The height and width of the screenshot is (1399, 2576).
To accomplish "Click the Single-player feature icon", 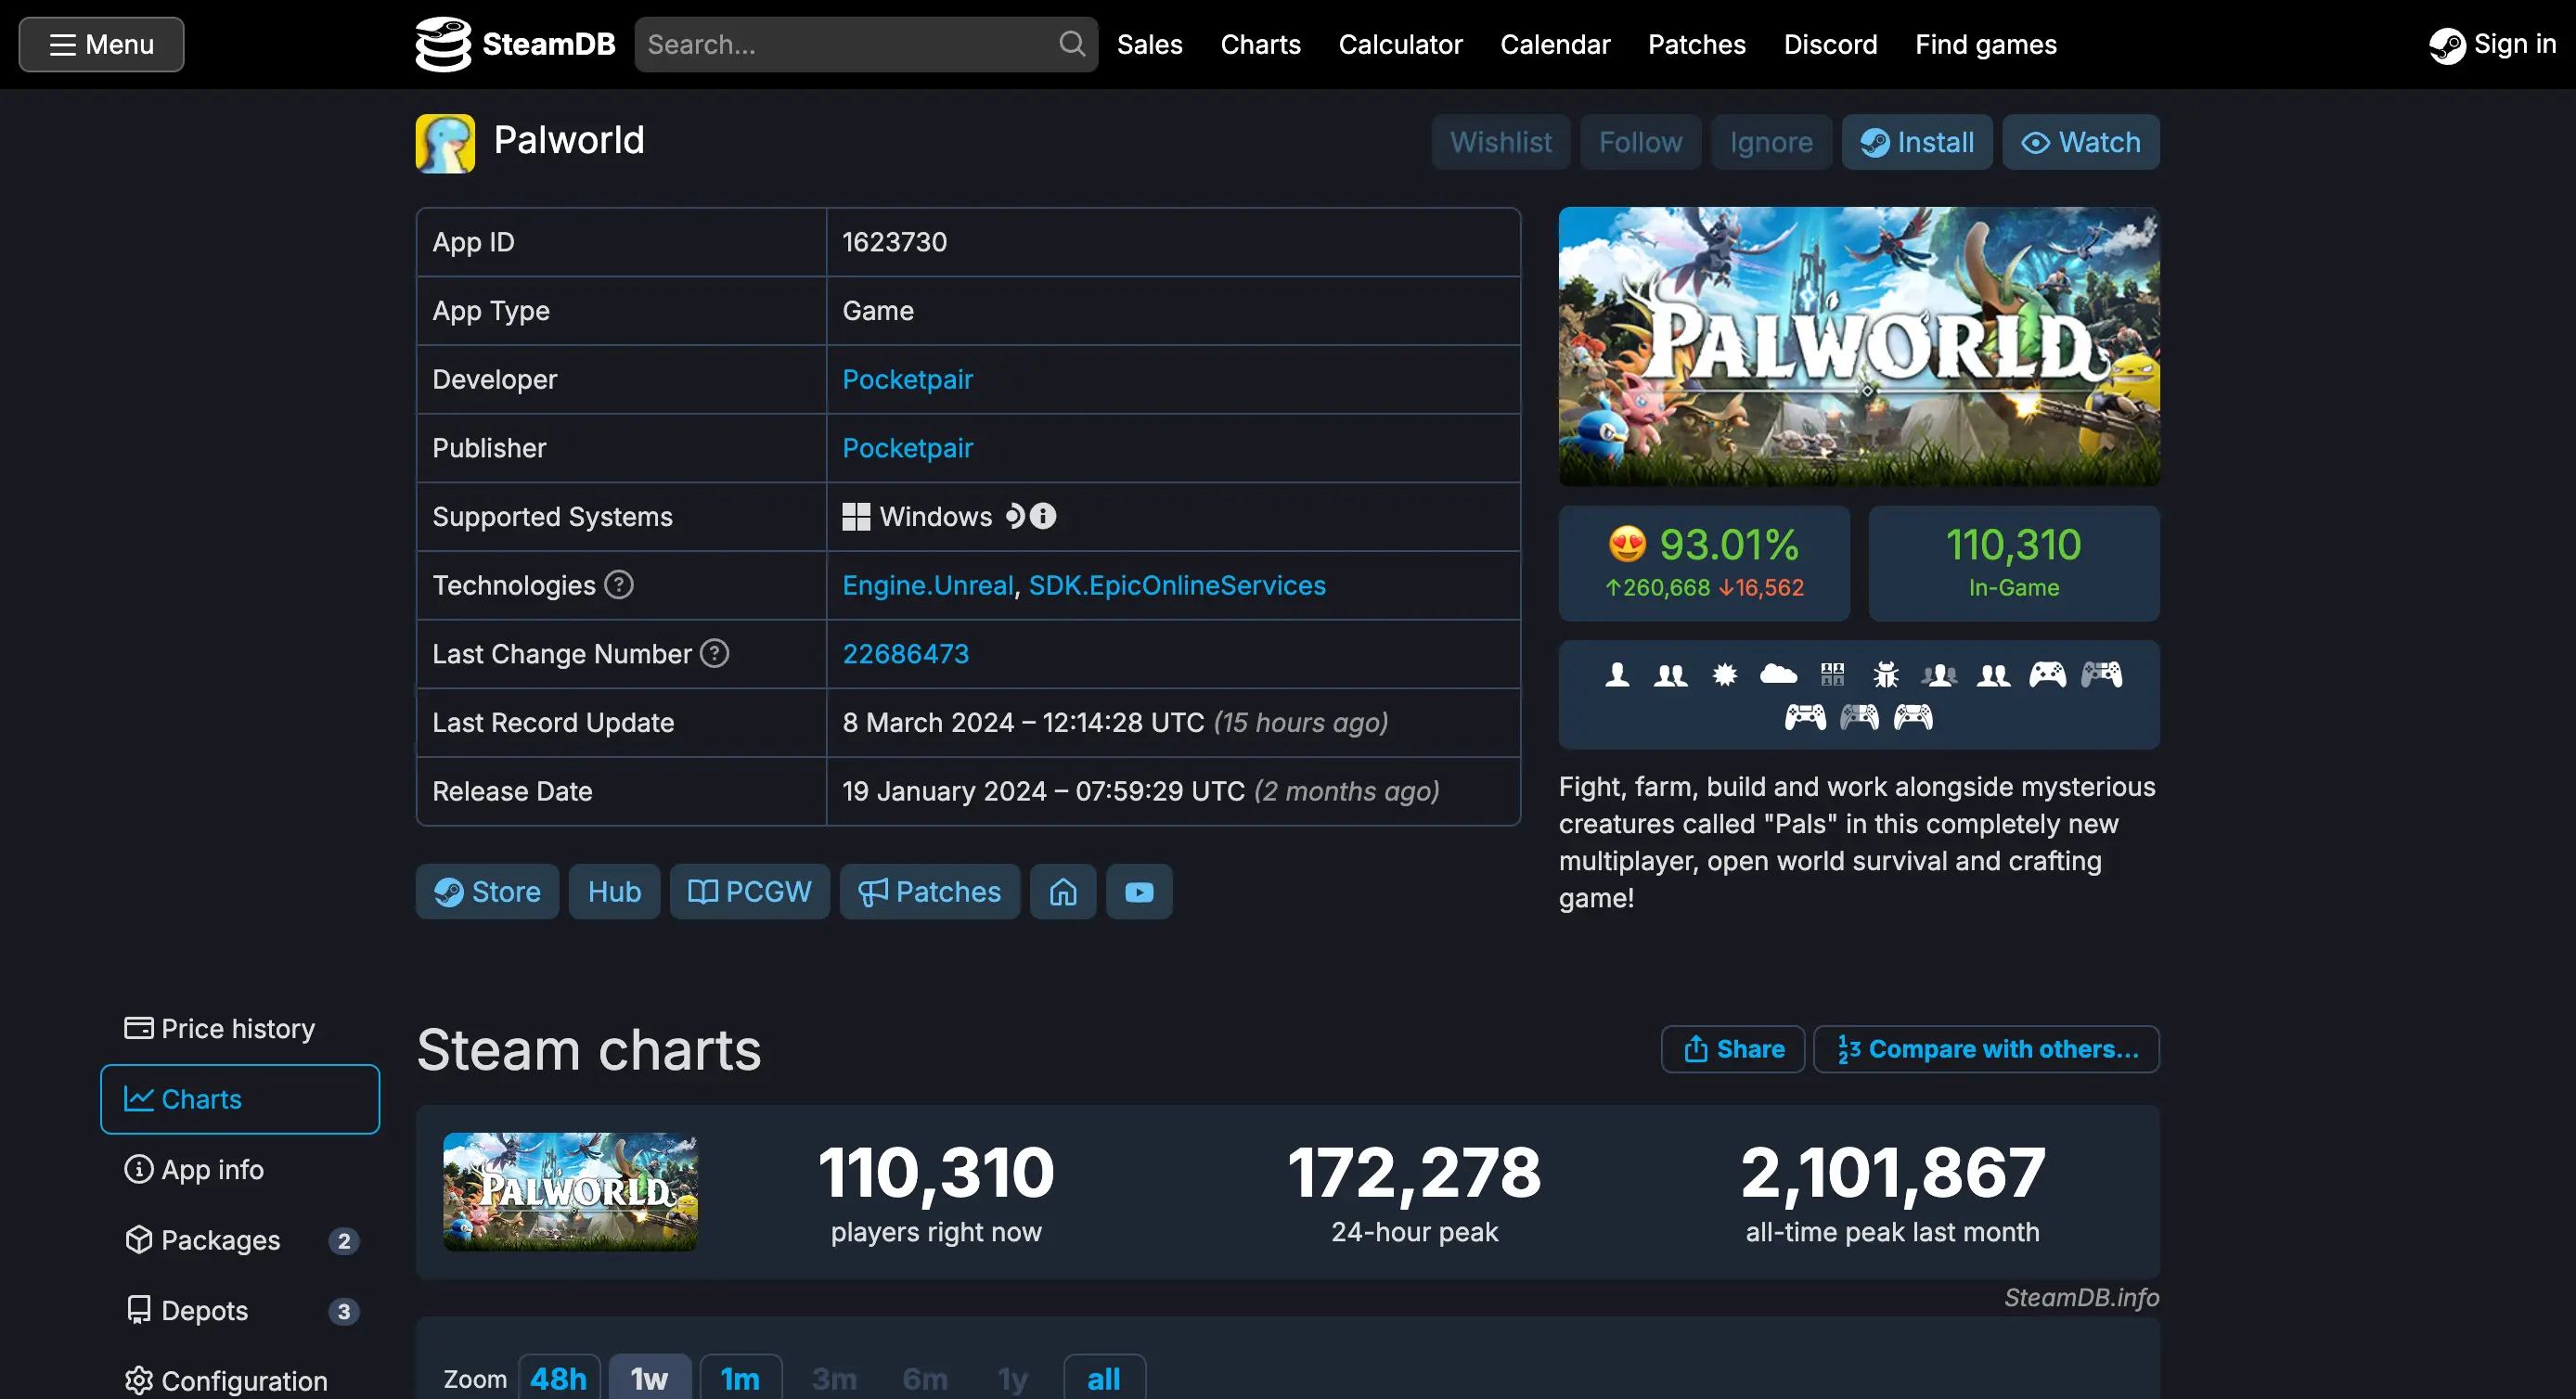I will 1617,675.
